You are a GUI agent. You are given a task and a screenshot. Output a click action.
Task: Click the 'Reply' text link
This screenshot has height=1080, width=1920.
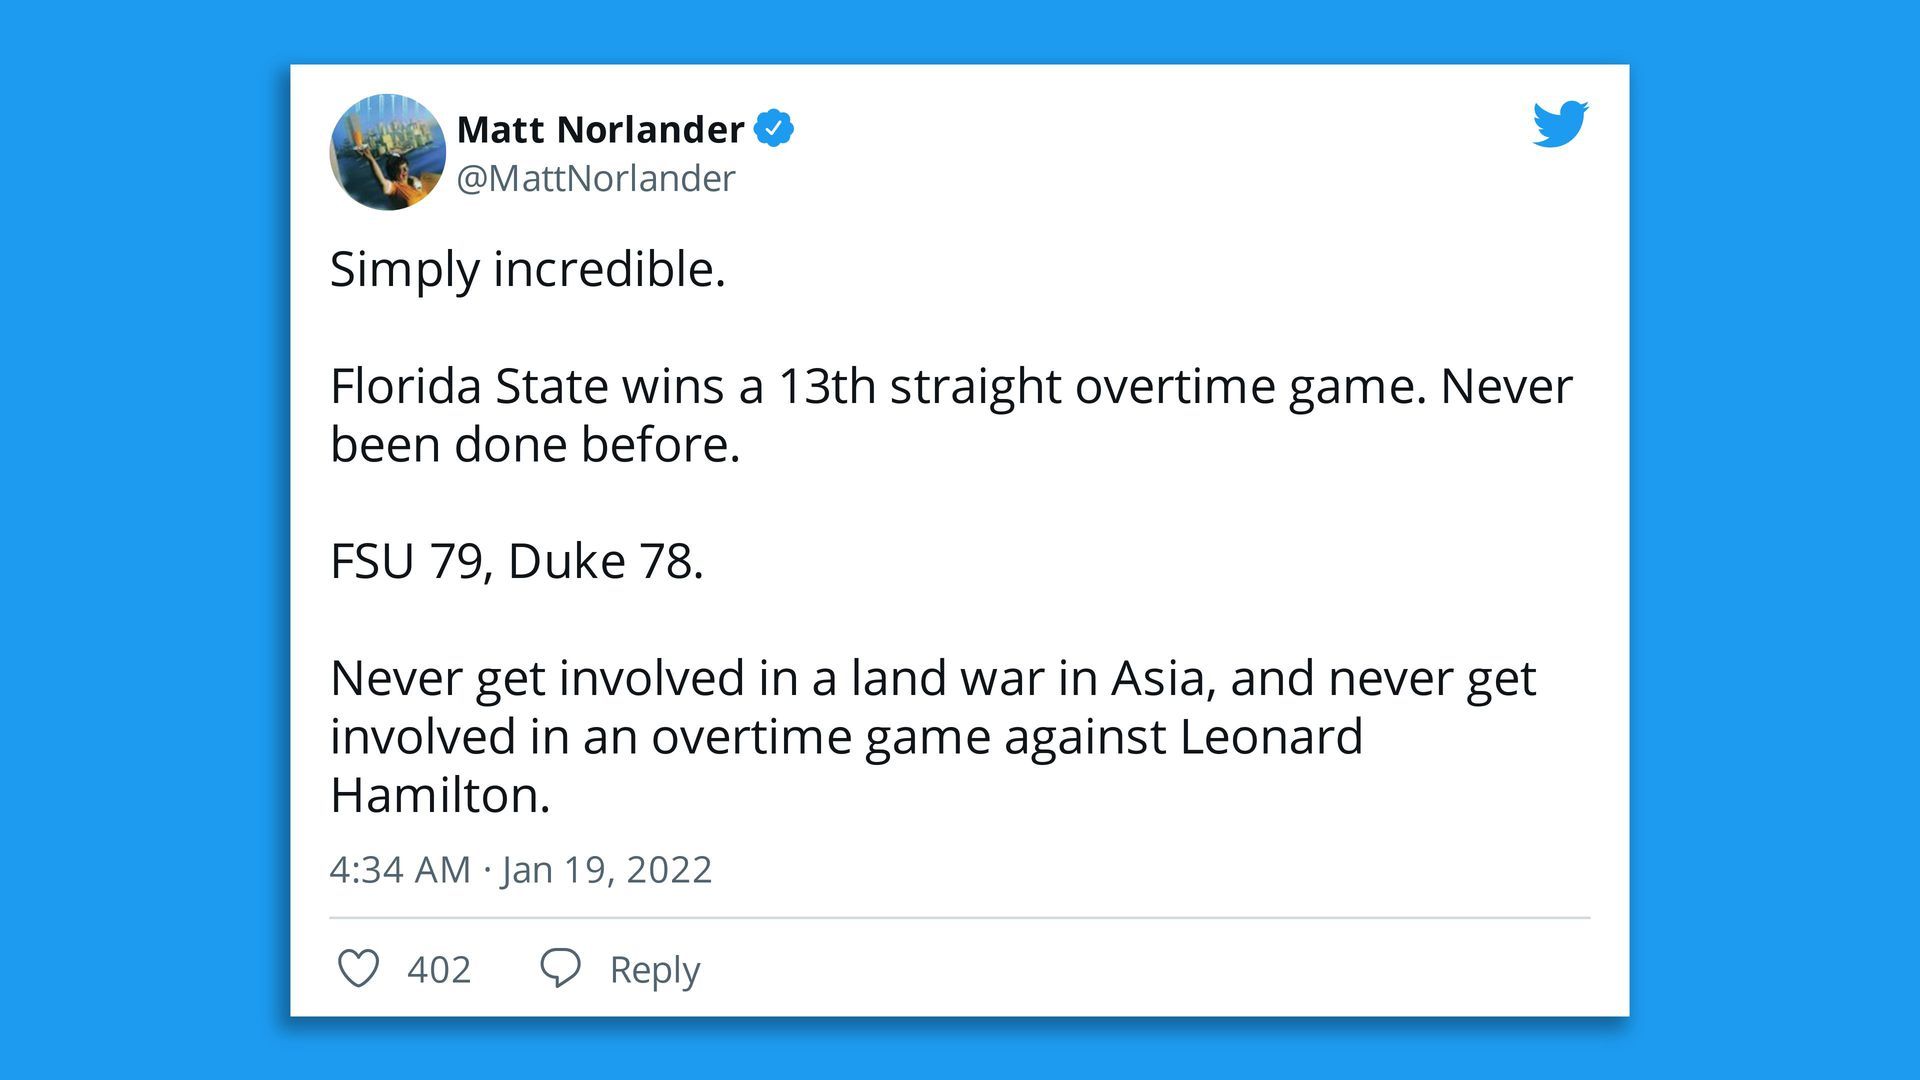[x=654, y=967]
